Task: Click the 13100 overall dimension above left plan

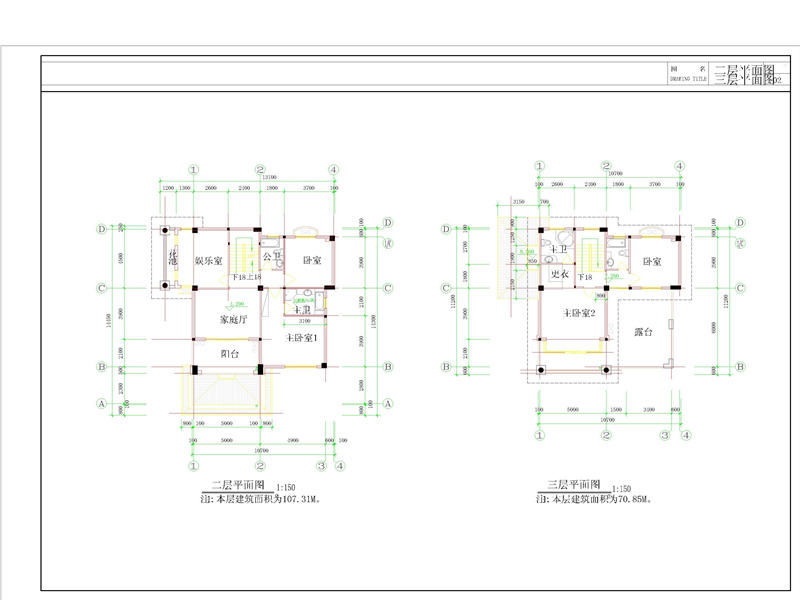Action: [269, 177]
